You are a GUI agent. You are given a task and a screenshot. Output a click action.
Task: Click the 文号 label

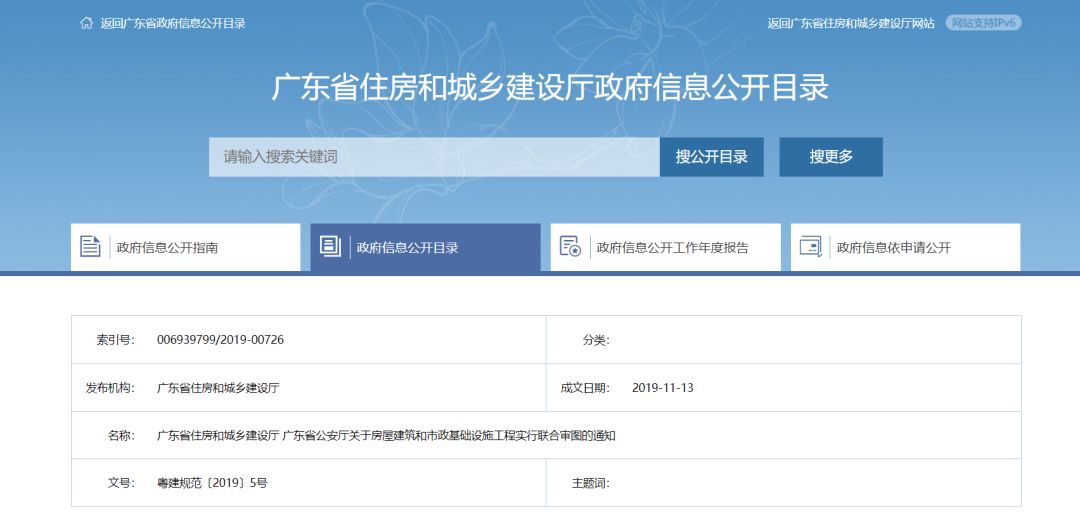click(x=121, y=483)
